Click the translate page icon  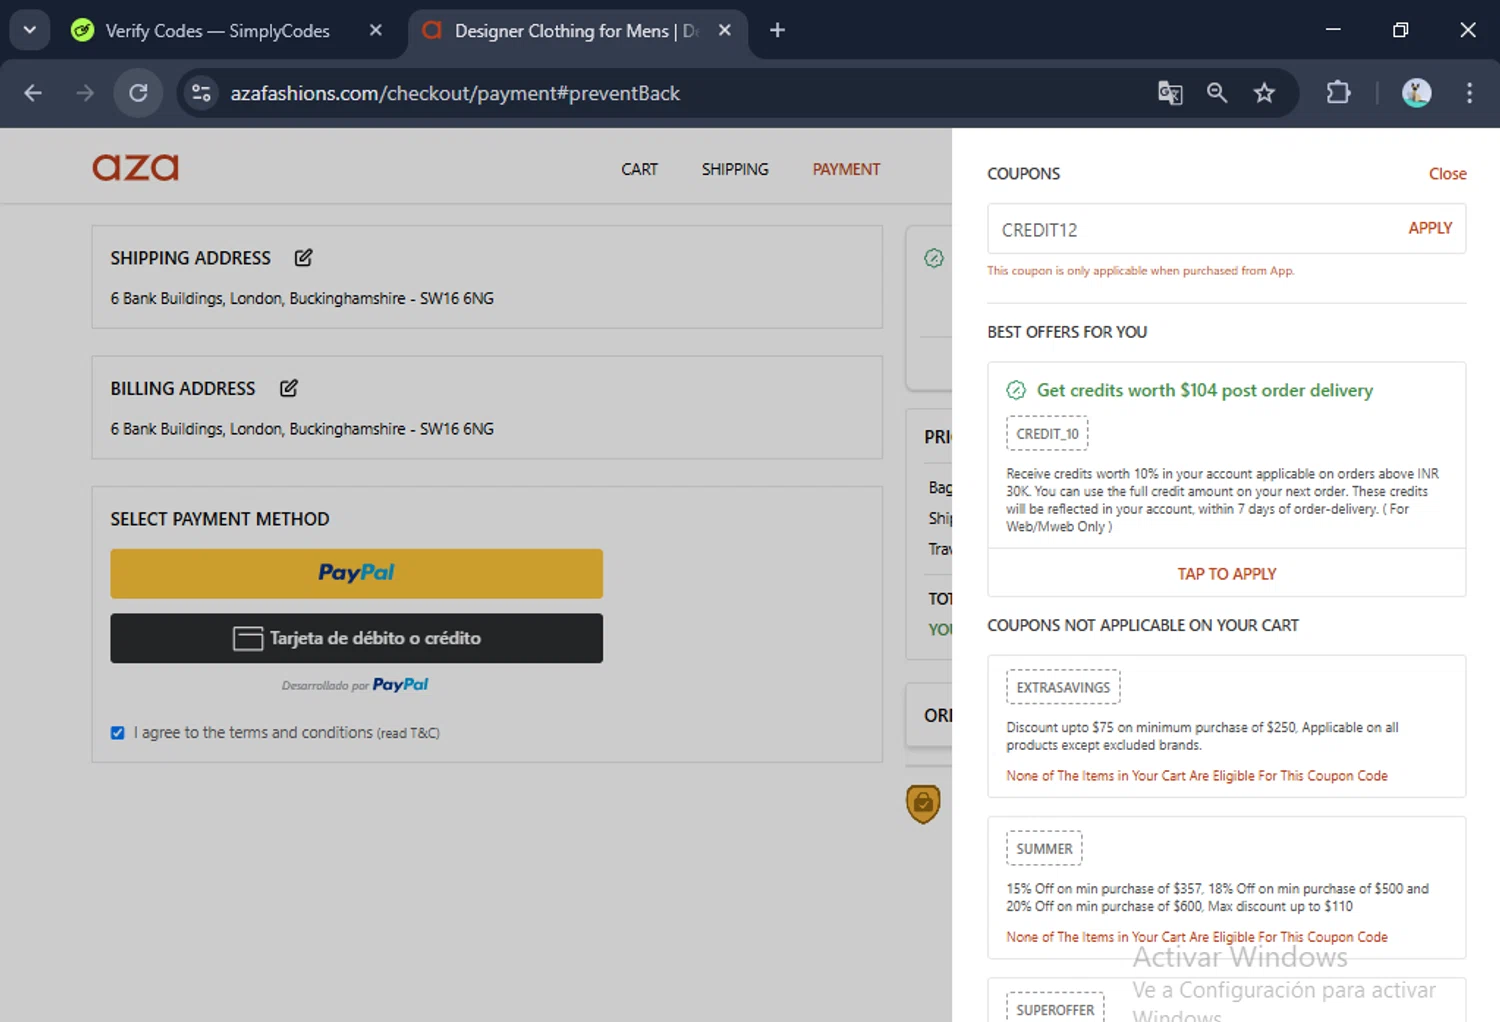tap(1170, 93)
